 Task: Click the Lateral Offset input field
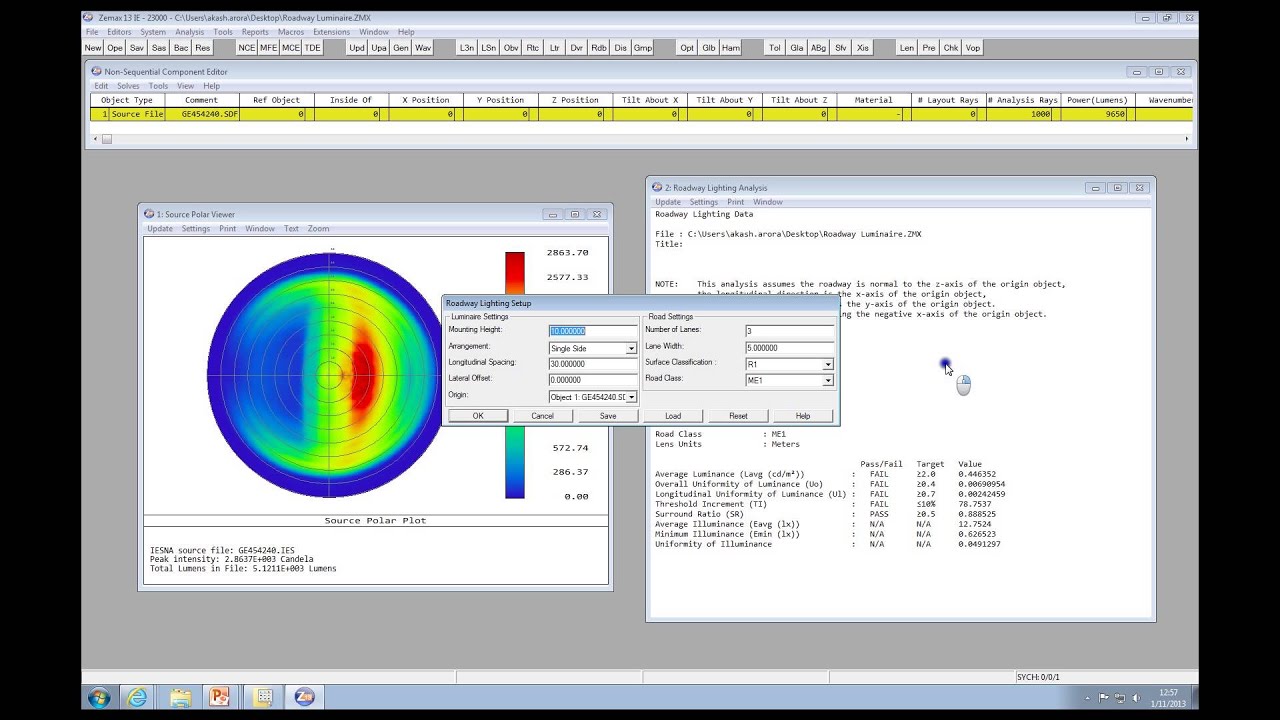click(593, 380)
